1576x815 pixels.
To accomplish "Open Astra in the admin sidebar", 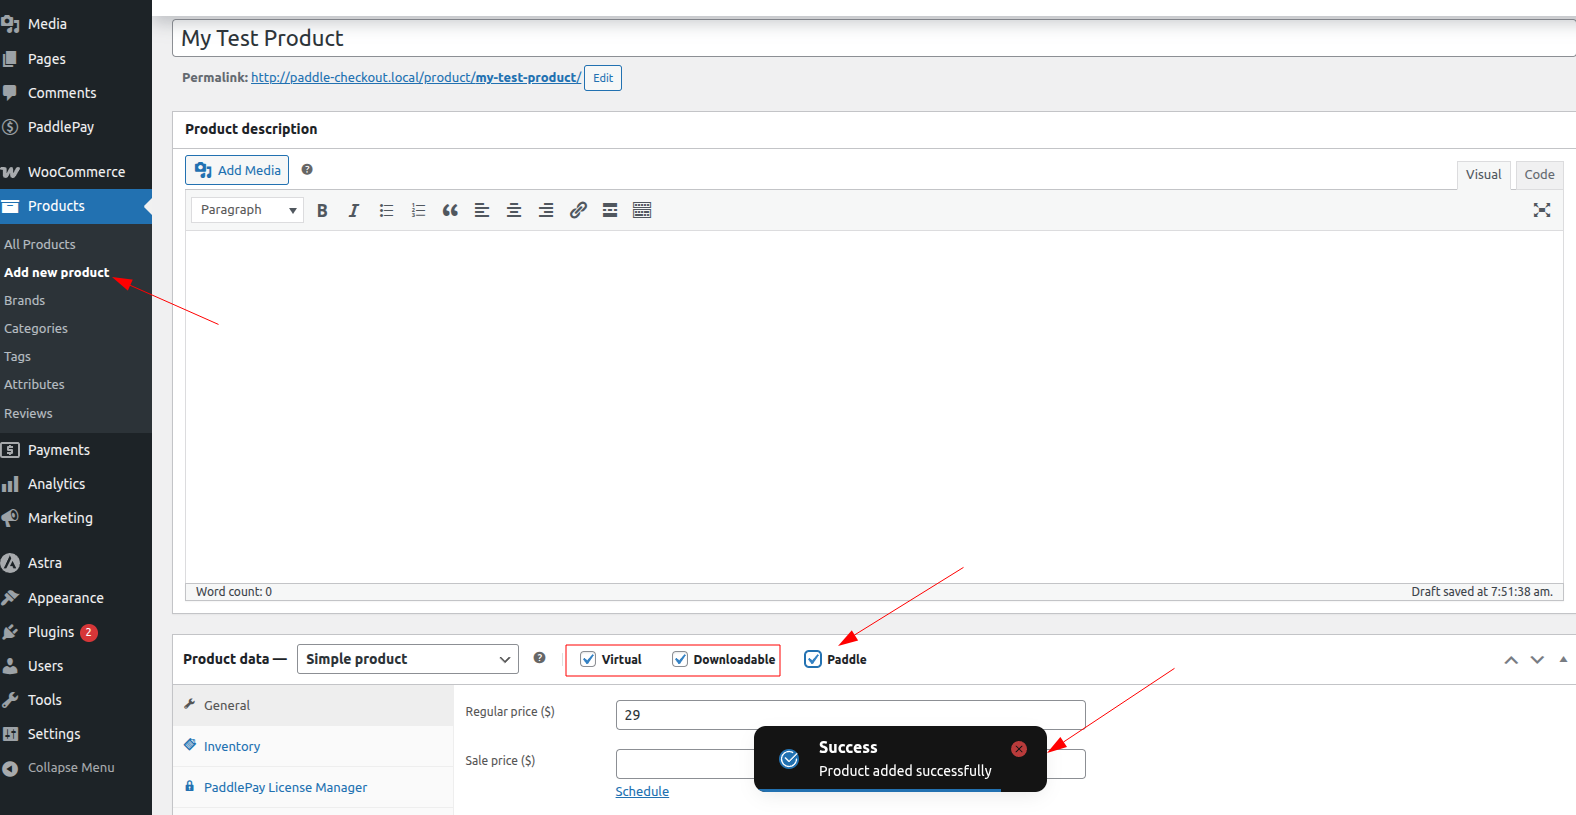I will pyautogui.click(x=76, y=563).
